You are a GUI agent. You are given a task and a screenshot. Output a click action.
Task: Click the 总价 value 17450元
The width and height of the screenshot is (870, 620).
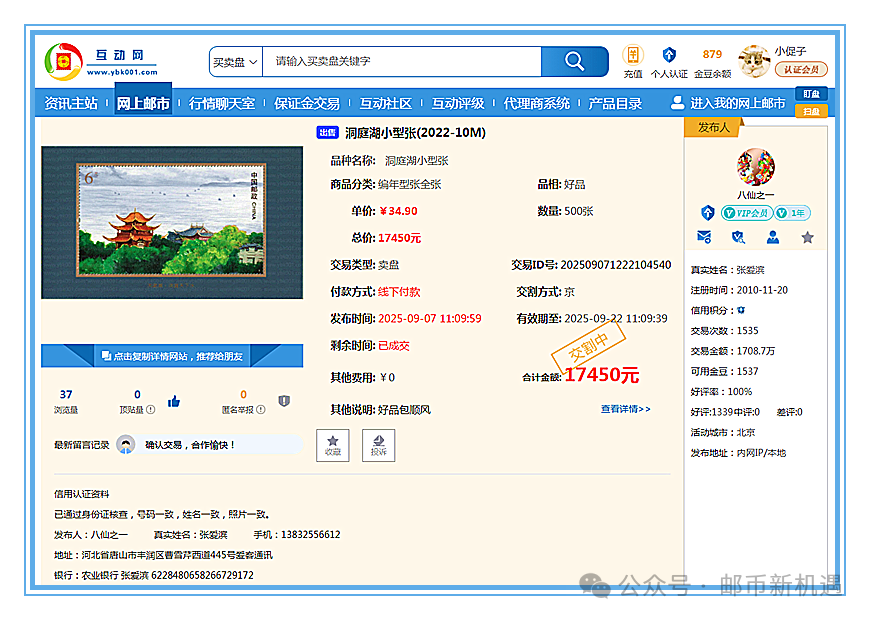coord(399,238)
